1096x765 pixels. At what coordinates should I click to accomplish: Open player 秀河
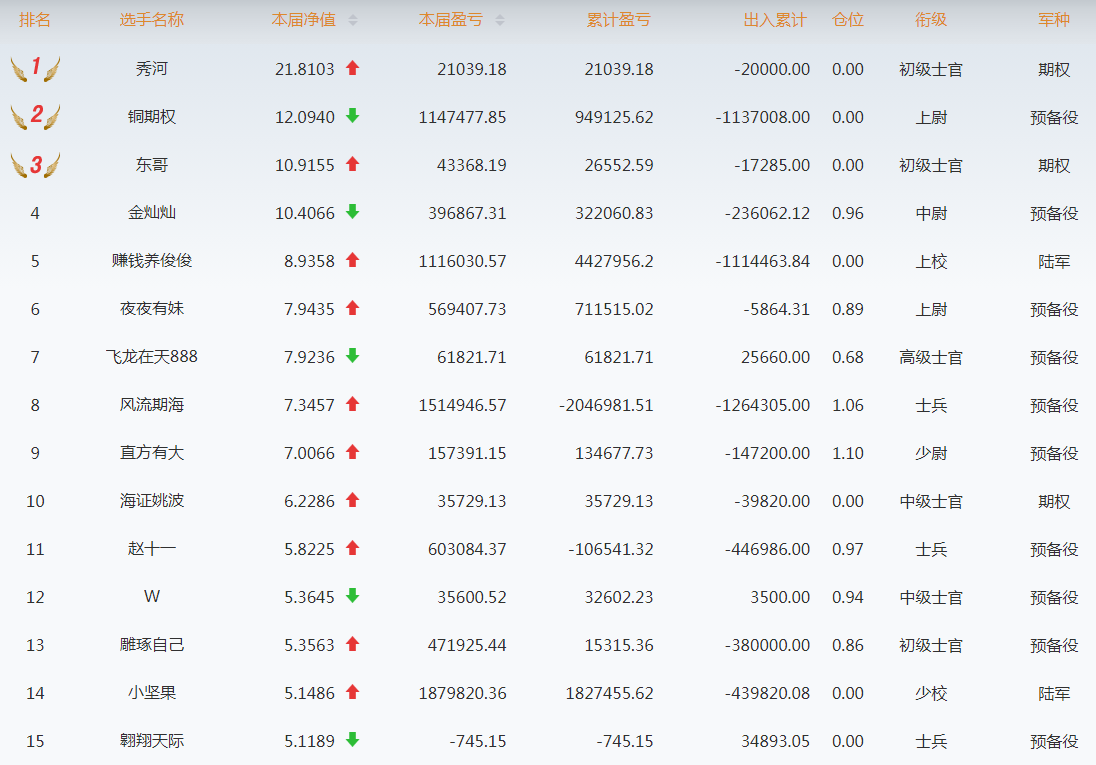[152, 69]
